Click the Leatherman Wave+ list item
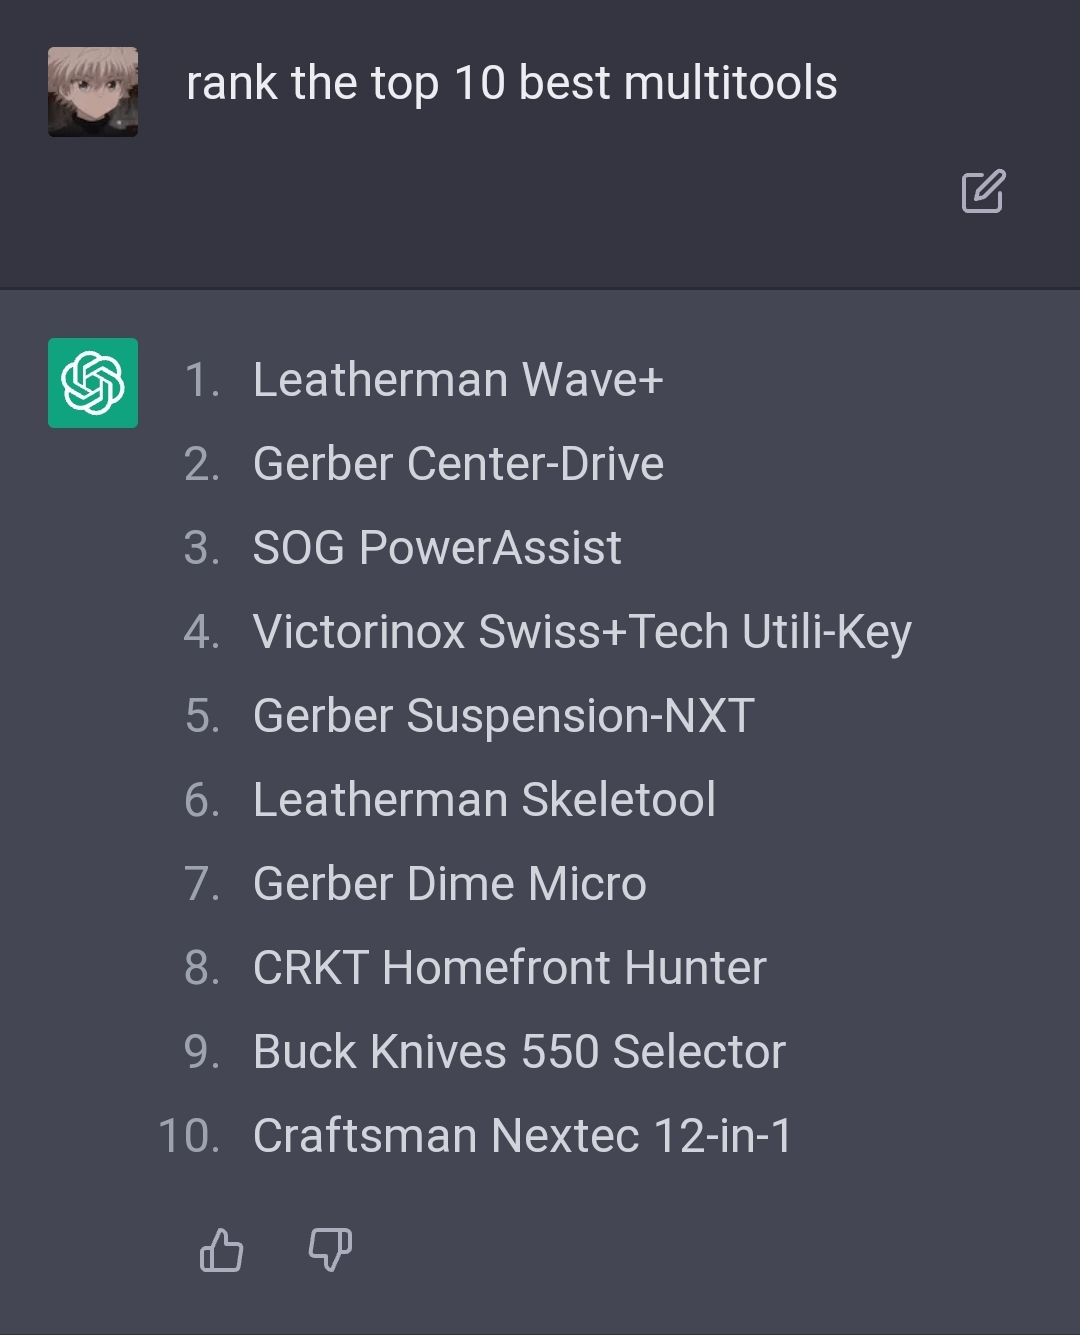 click(x=458, y=380)
